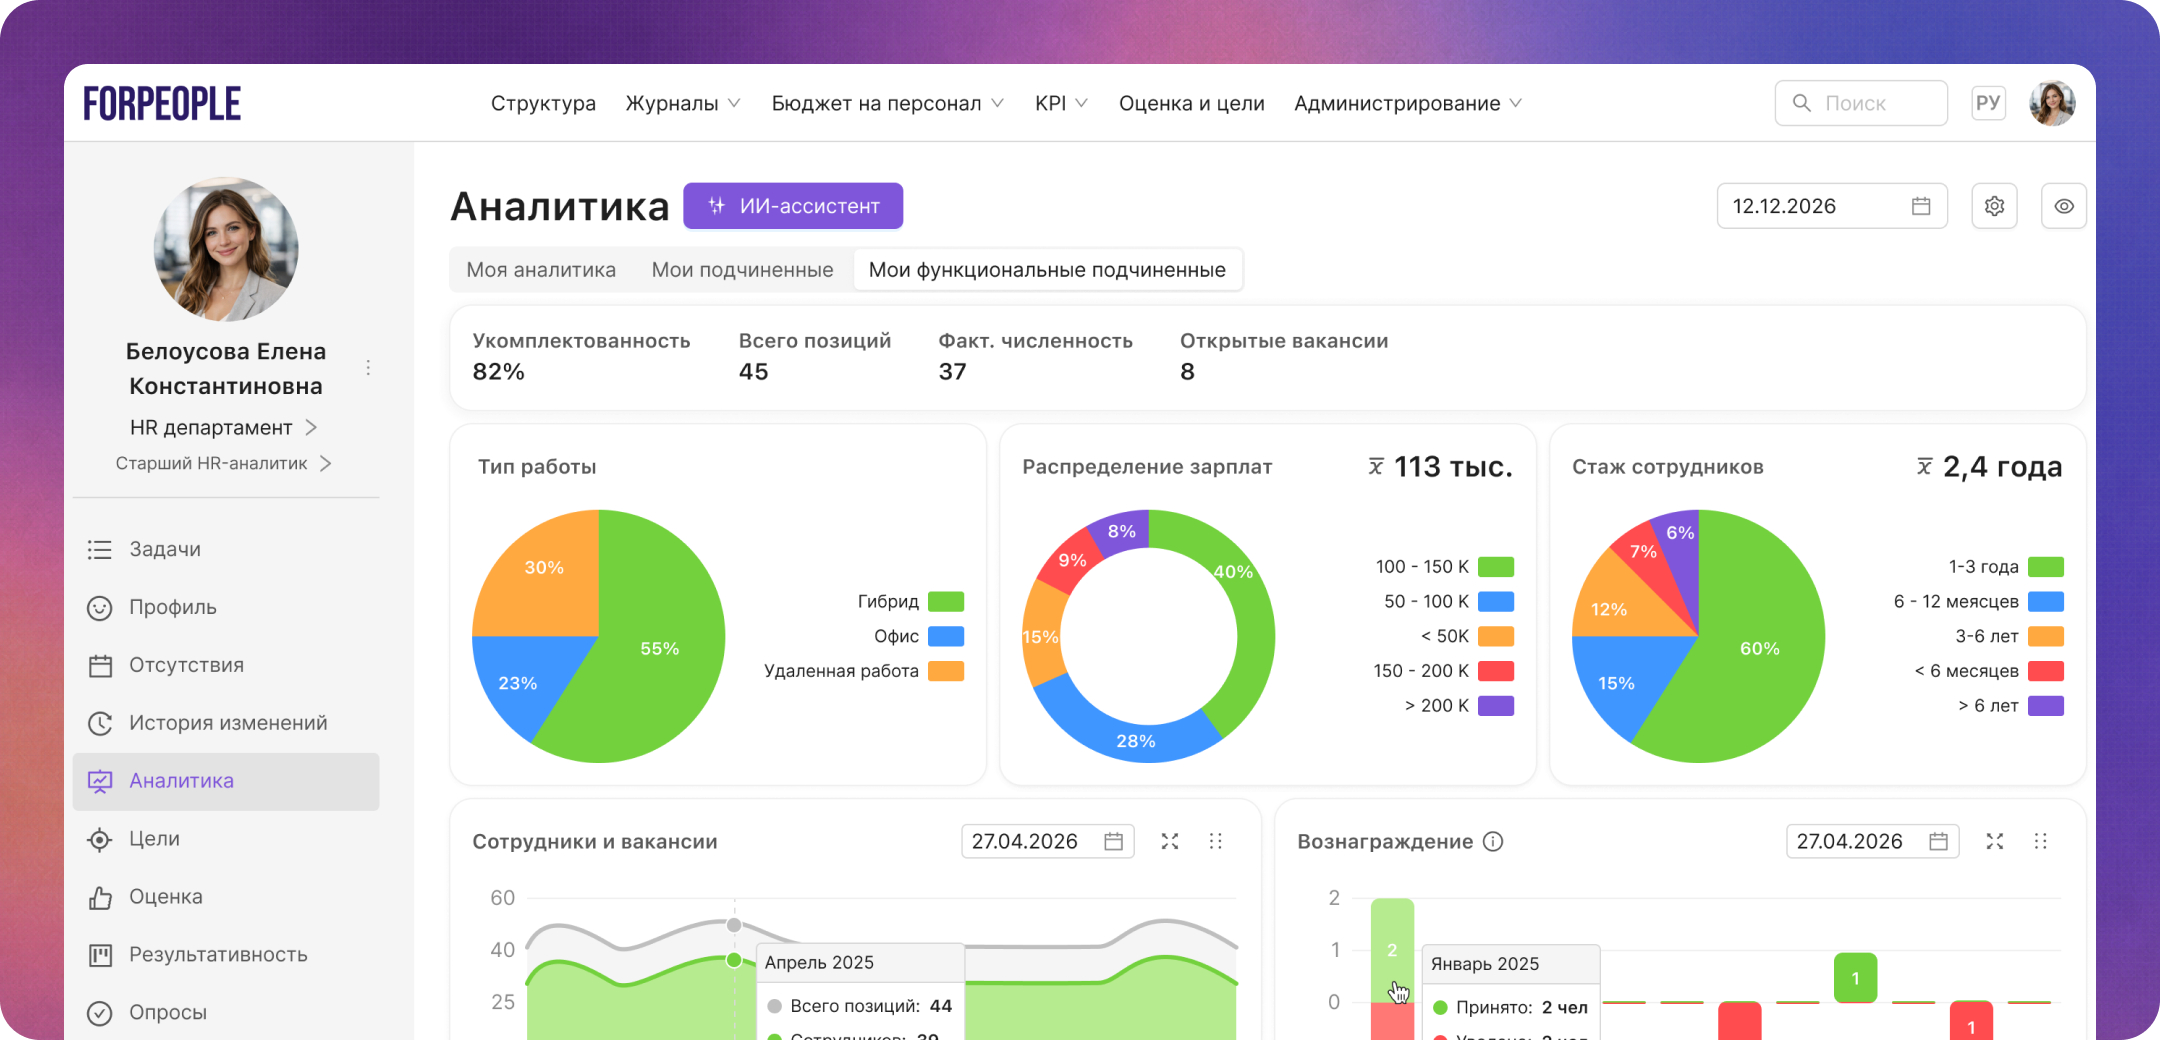Screen dimensions: 2160x1040
Task: Click the 55% slice of Тип работы pie
Action: [660, 648]
